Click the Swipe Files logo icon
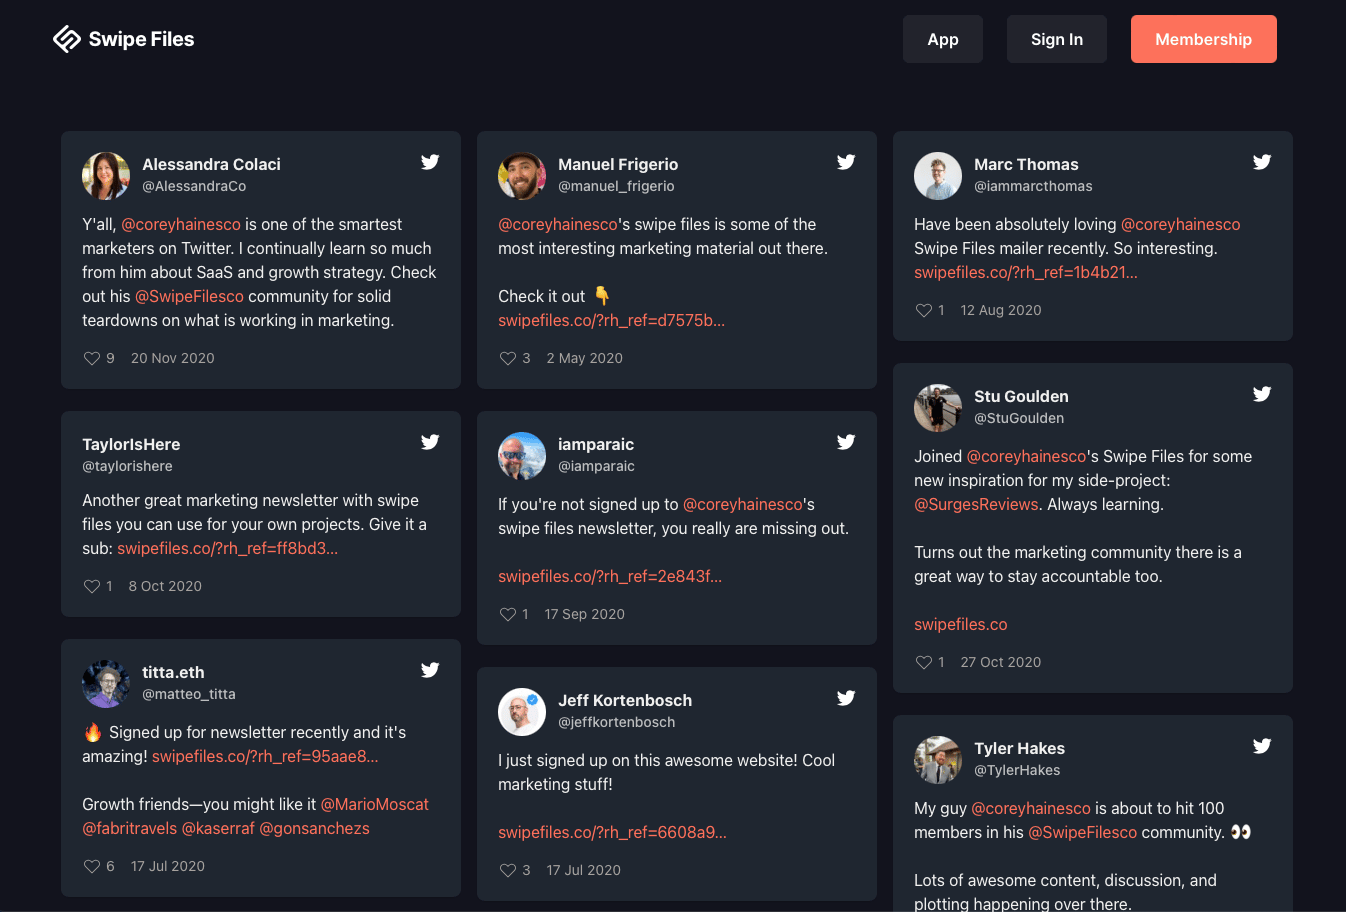The image size is (1346, 912). point(67,39)
